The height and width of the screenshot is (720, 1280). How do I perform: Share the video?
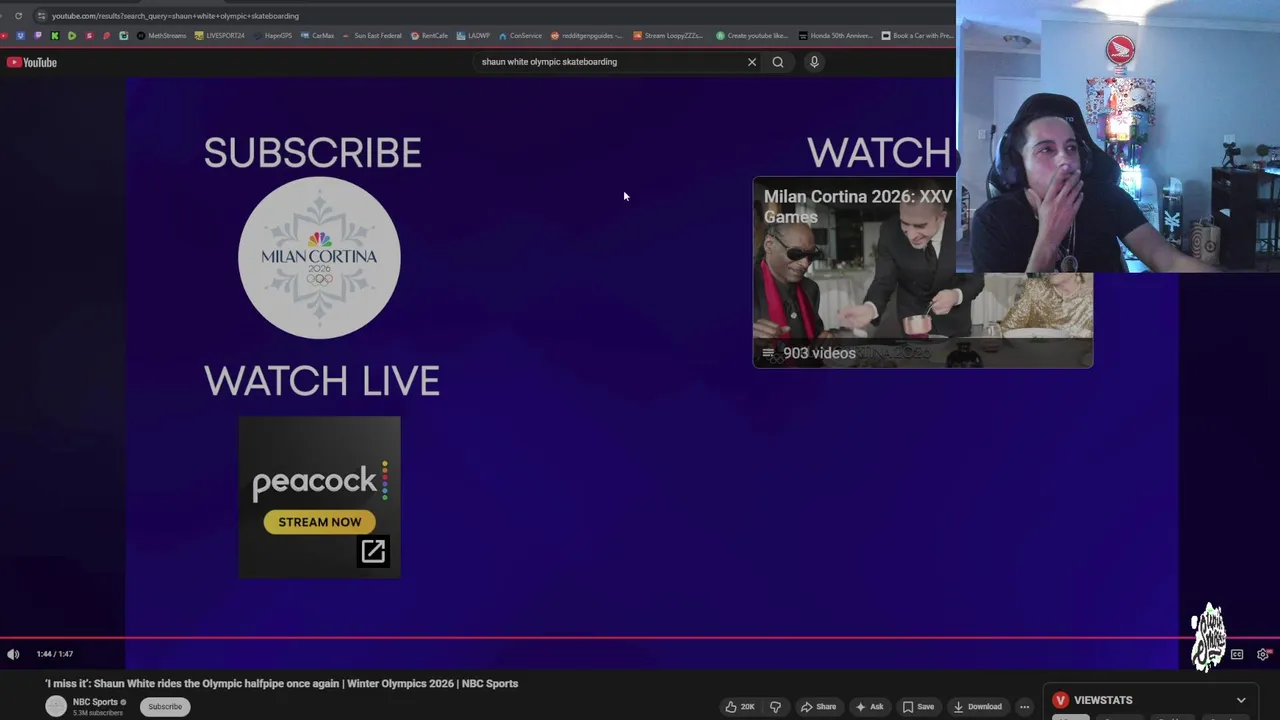tap(818, 707)
